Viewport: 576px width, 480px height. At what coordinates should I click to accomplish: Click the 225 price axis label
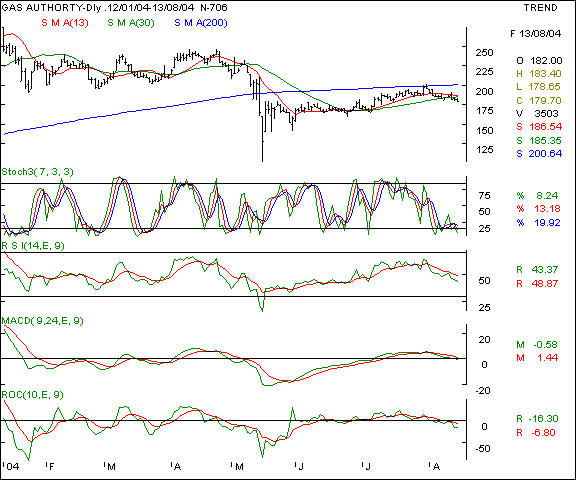point(485,72)
